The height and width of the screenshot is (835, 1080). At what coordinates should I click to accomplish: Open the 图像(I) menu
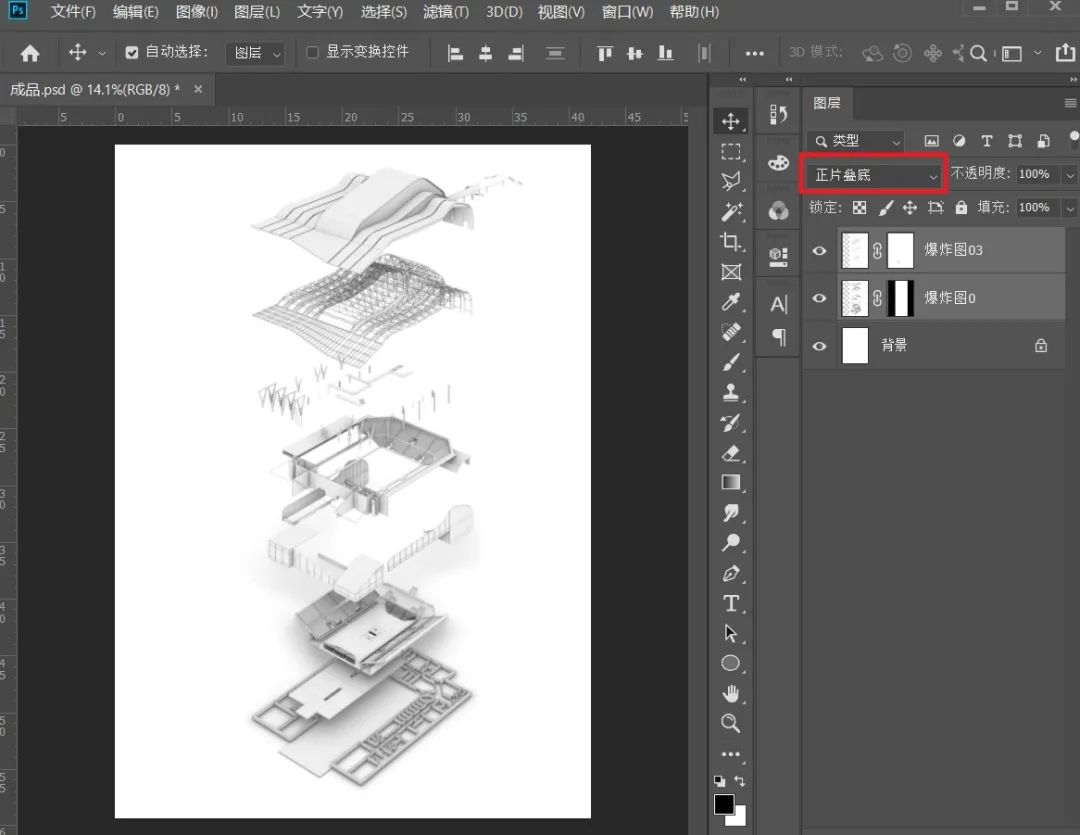coord(196,12)
